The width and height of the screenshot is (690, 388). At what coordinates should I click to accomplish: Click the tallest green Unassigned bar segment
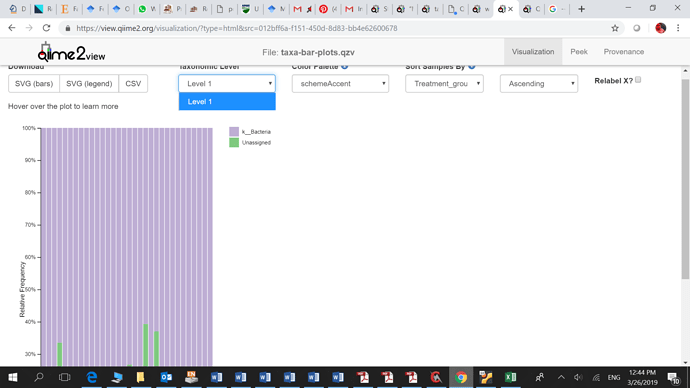point(146,345)
